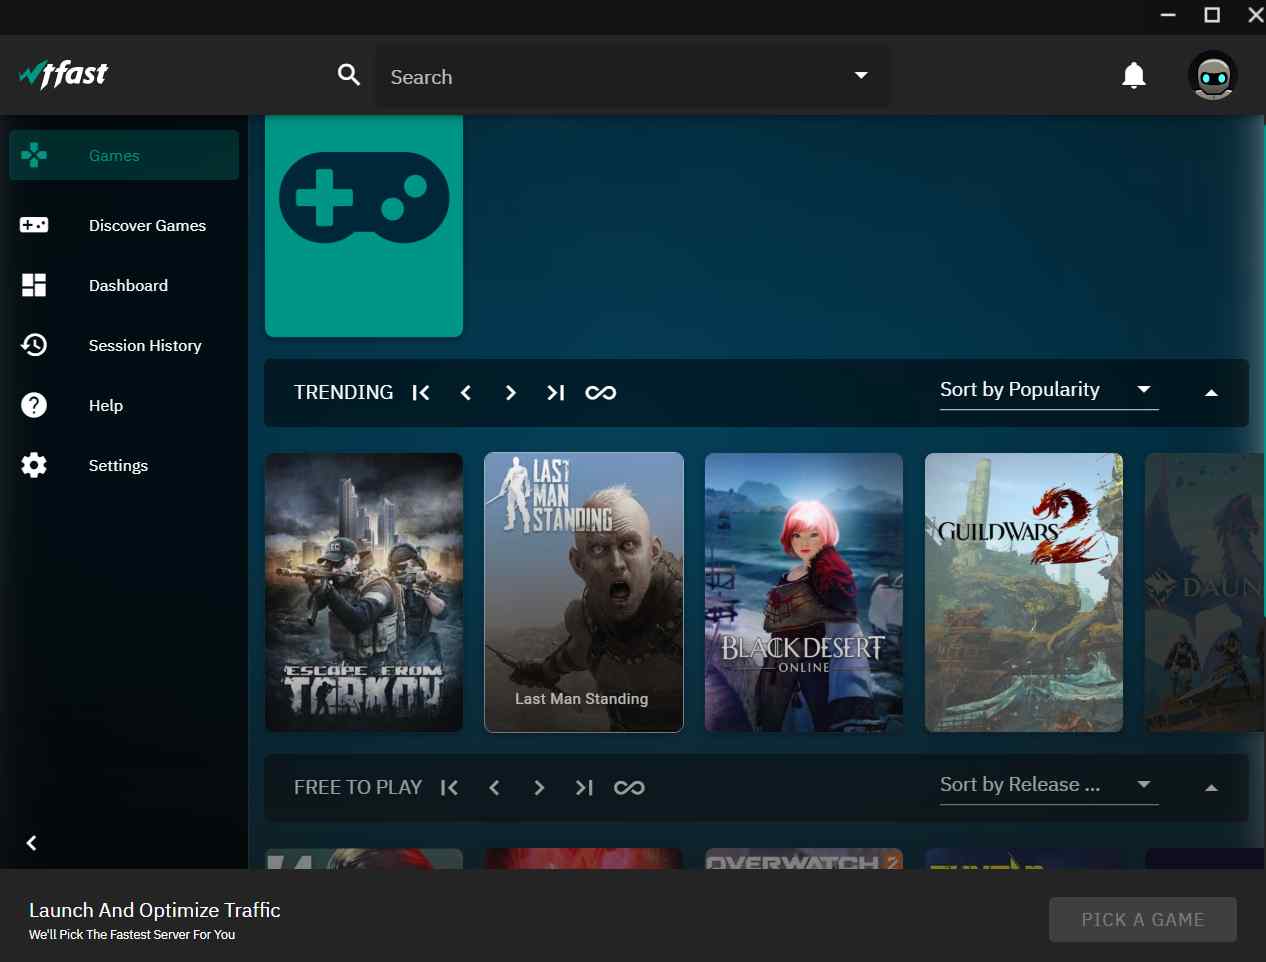Screen dimensions: 1266x962
Task: Collapse the Free To Play section
Action: point(1211,788)
